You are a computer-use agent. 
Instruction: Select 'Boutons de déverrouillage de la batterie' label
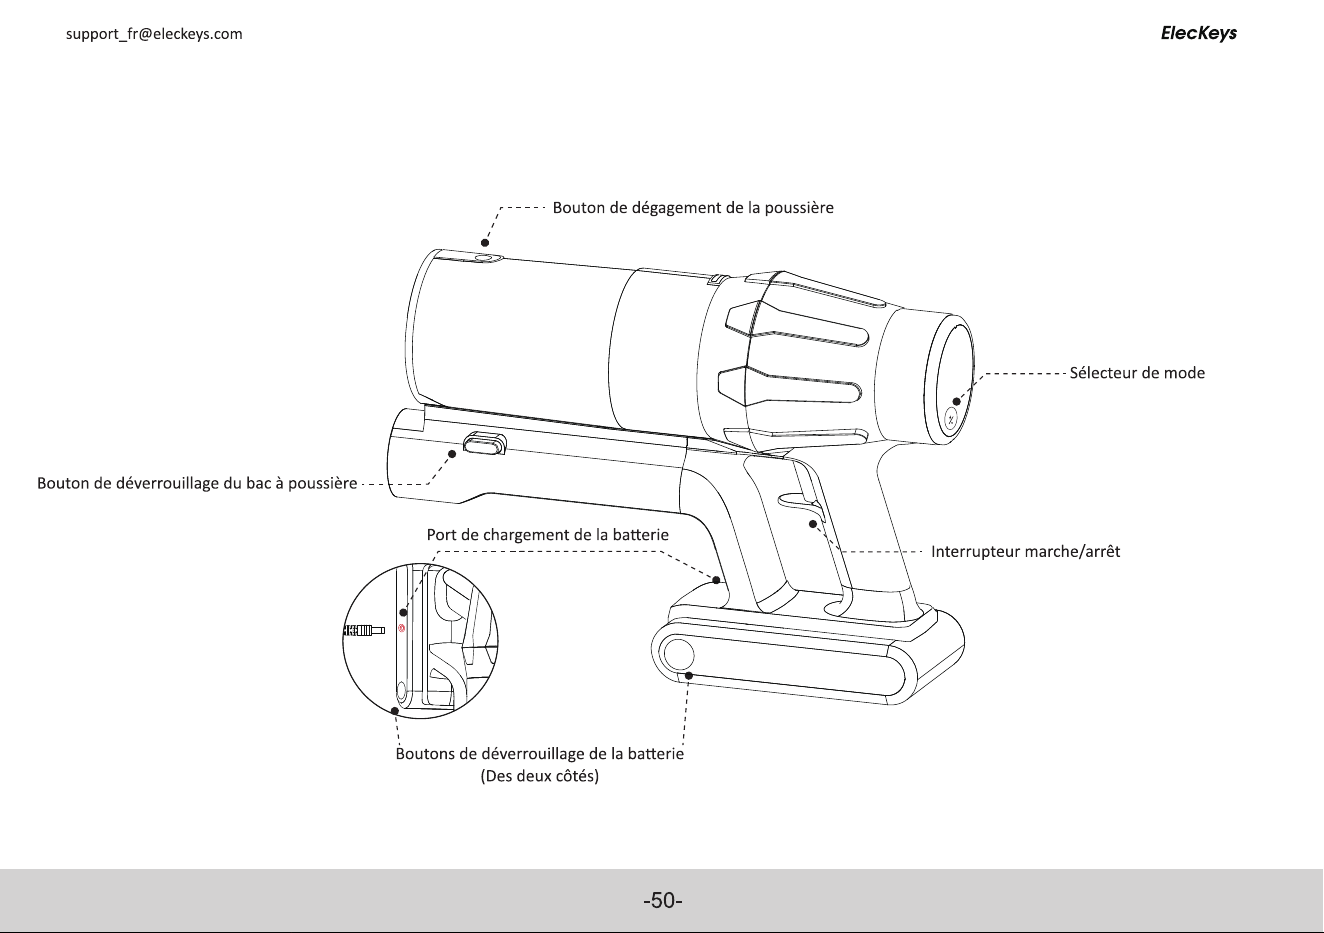(539, 754)
